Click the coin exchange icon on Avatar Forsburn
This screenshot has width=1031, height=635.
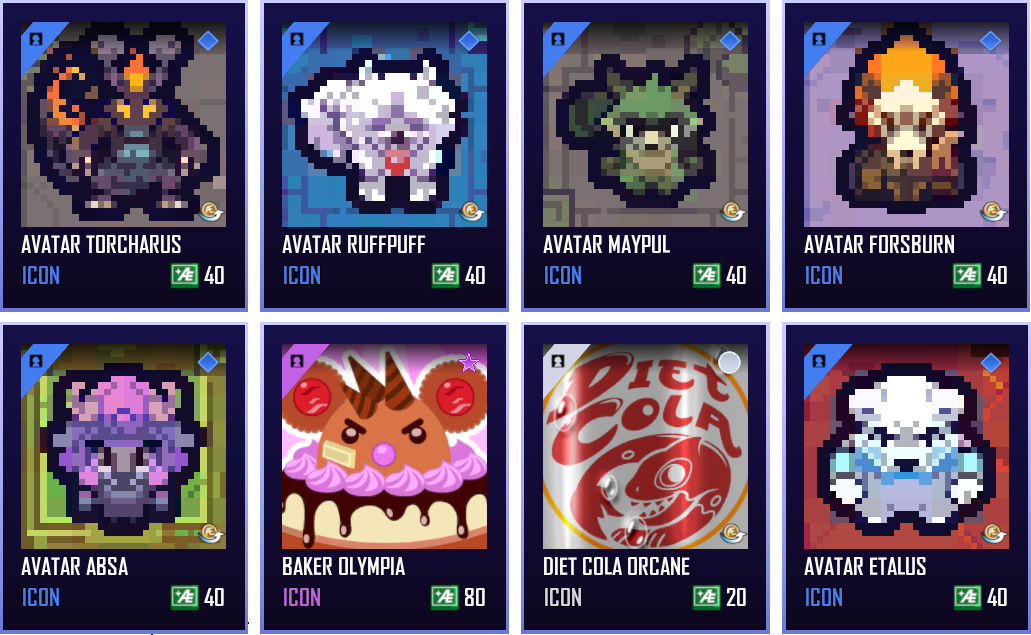(994, 212)
